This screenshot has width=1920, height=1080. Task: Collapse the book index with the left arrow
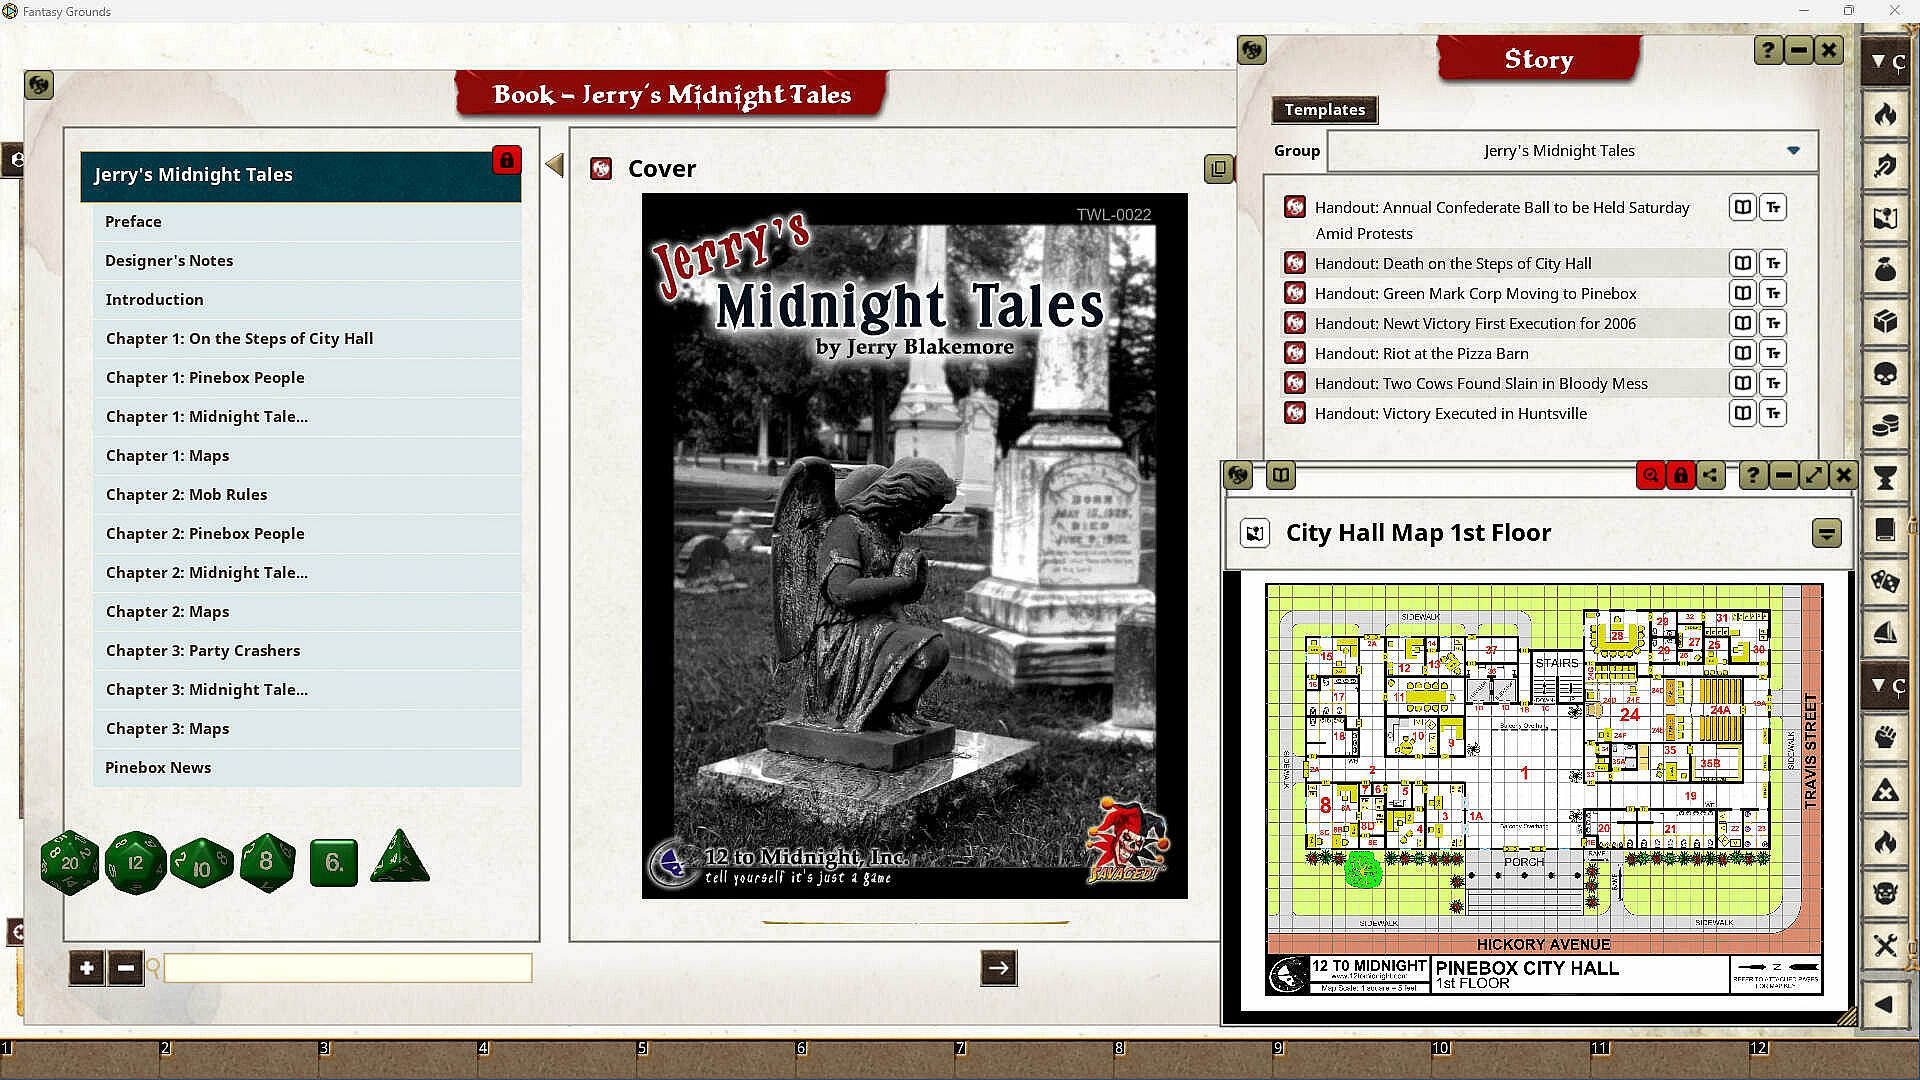pos(555,165)
